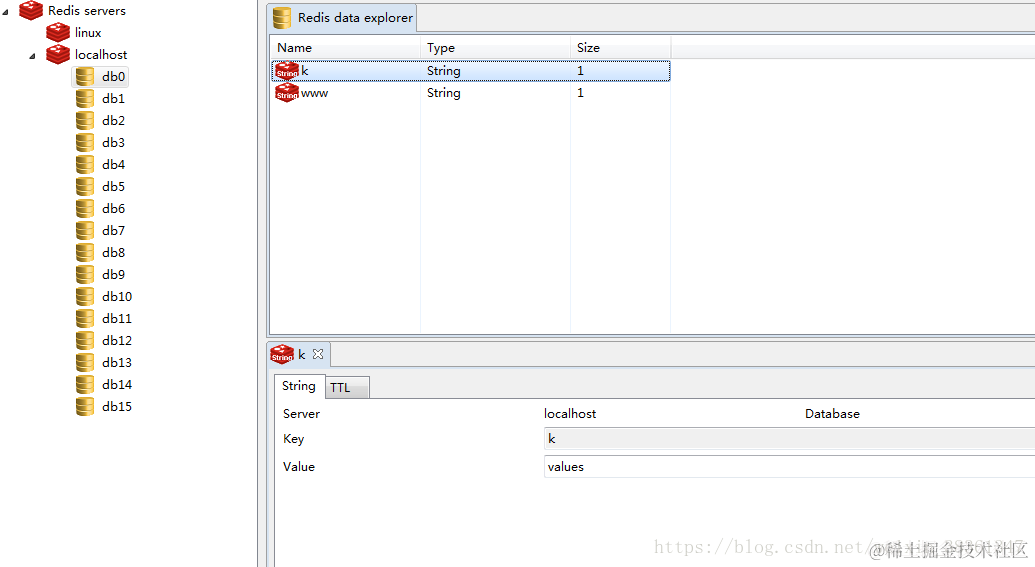Click the Key label in details form
1035x567 pixels.
[x=293, y=439]
